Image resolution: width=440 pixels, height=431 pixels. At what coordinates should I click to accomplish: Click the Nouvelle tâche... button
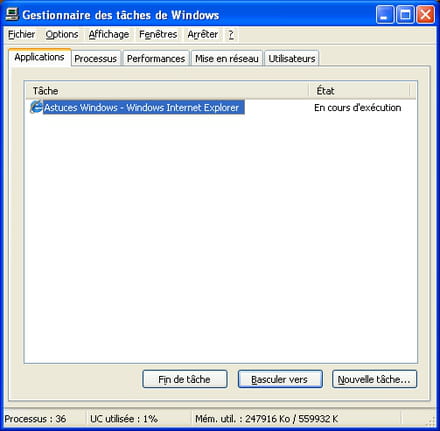374,379
